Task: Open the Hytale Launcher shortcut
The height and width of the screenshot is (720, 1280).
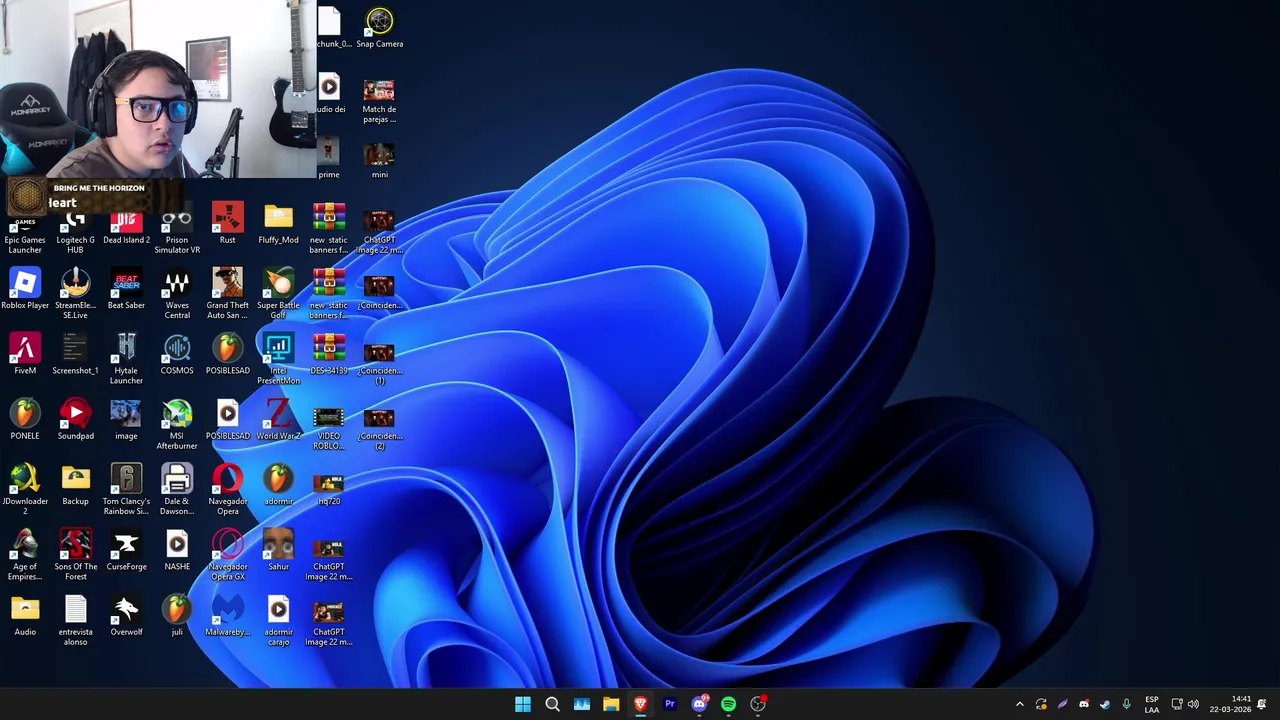Action: point(126,359)
